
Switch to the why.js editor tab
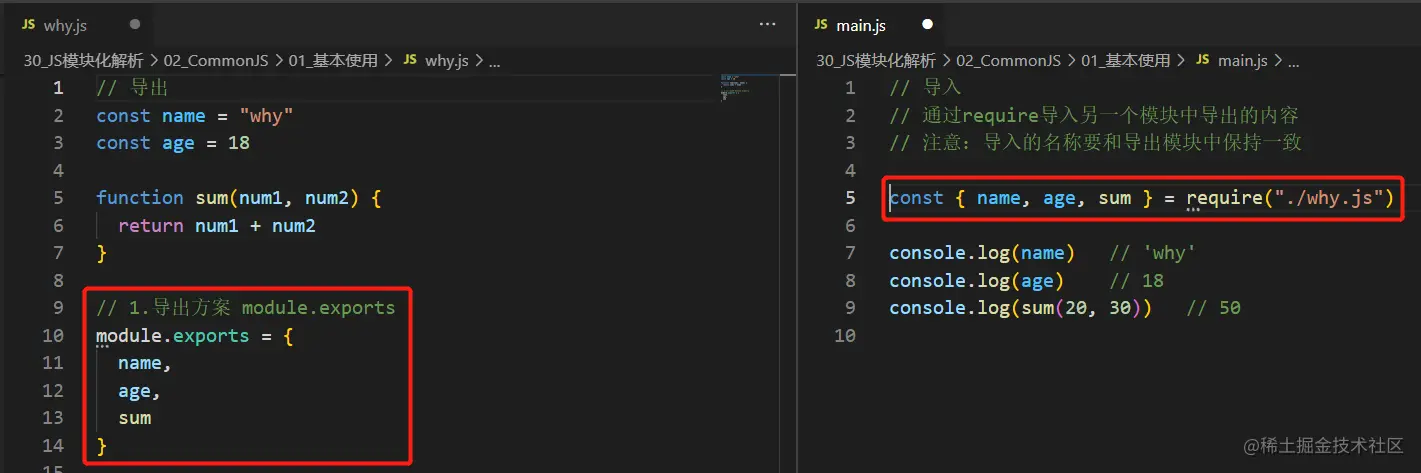click(x=80, y=25)
